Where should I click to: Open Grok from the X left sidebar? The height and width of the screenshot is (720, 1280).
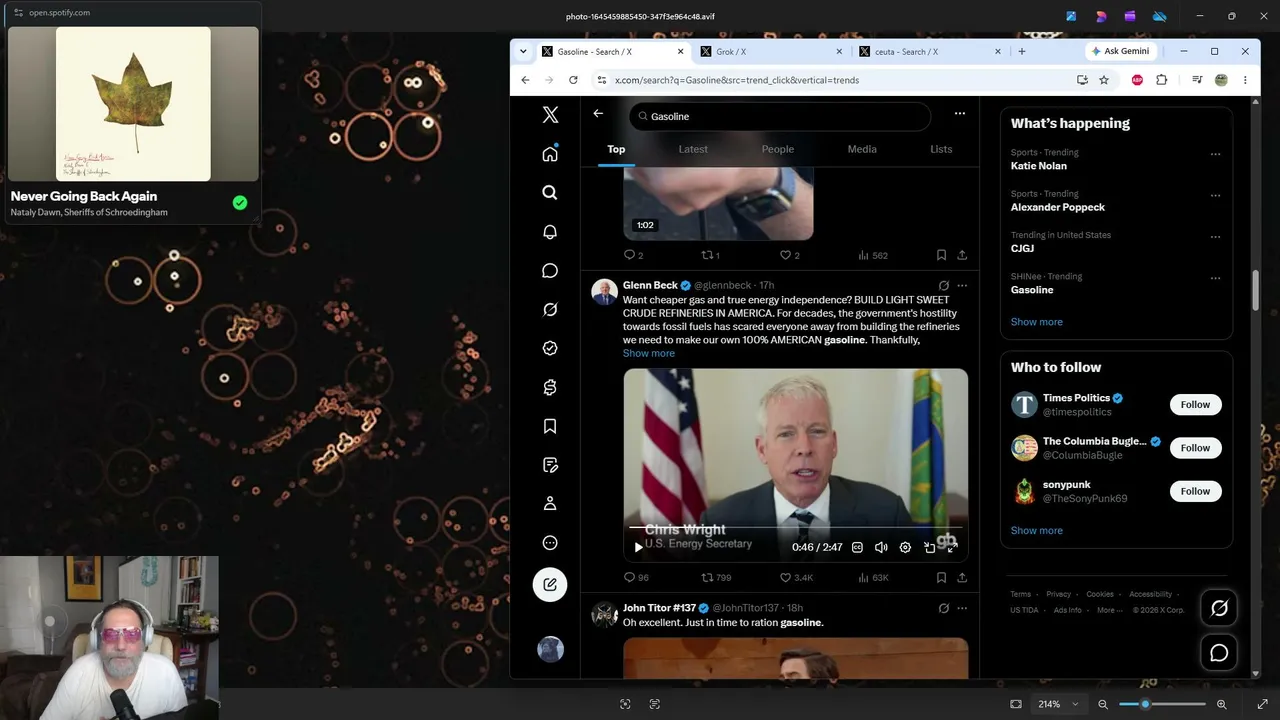[550, 310]
